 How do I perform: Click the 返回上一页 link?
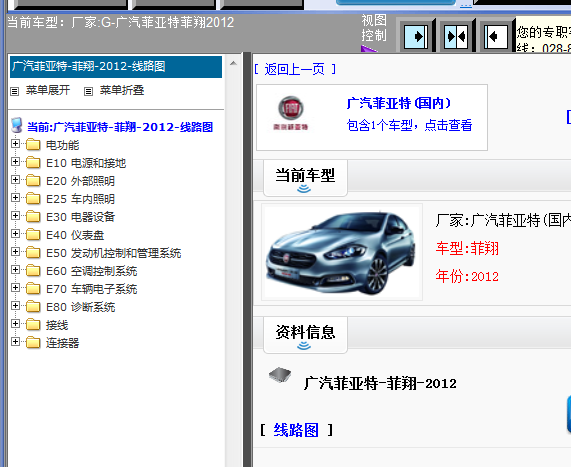pyautogui.click(x=295, y=69)
